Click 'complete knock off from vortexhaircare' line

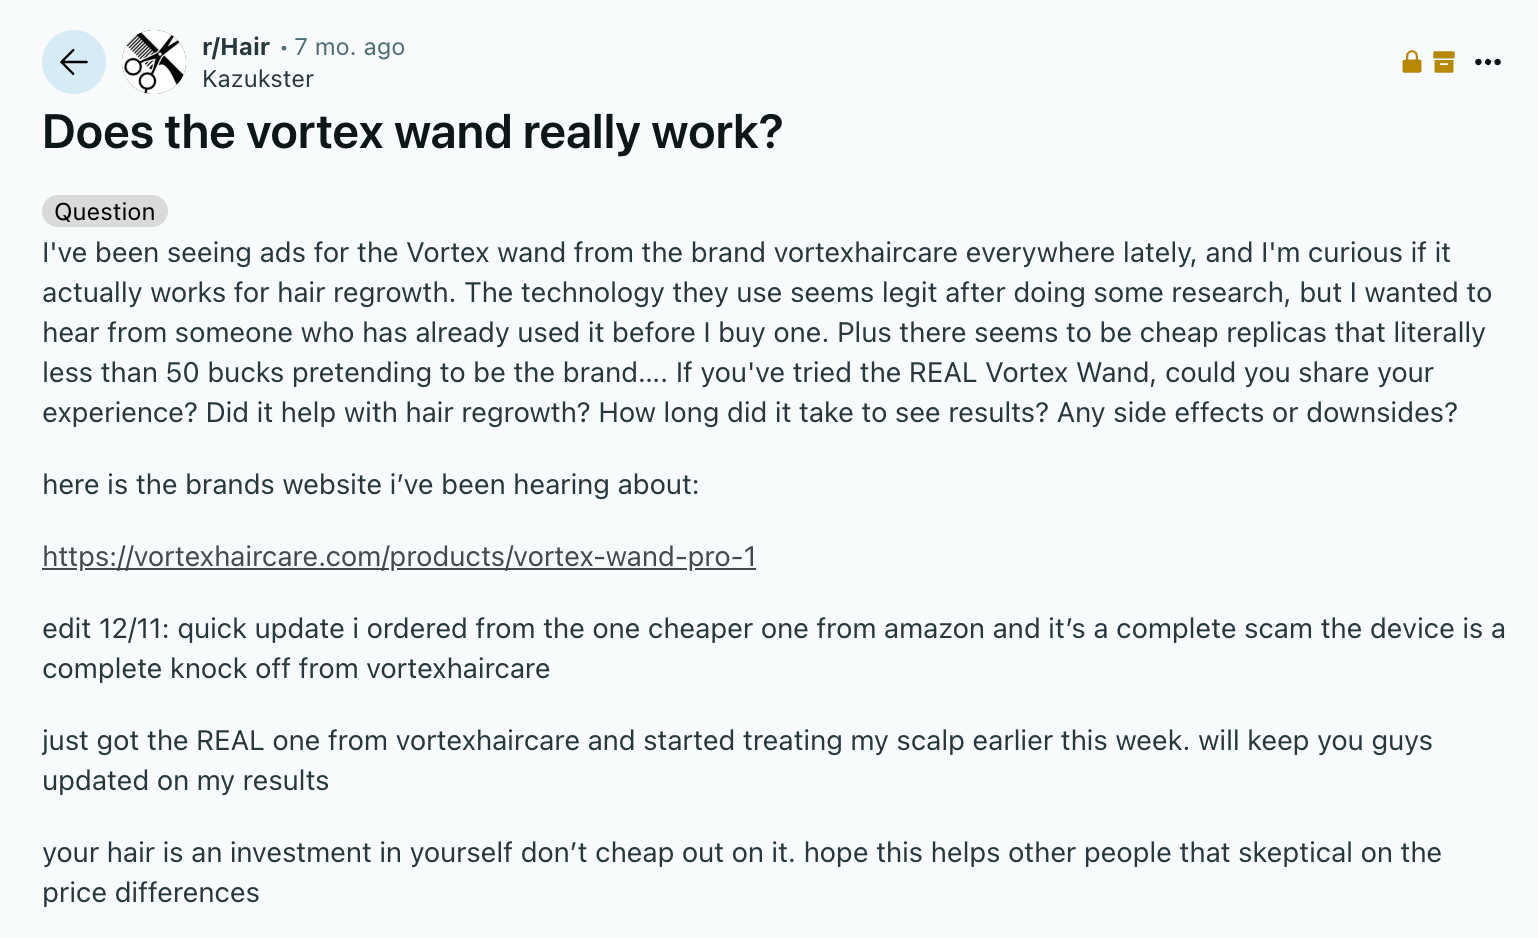click(x=296, y=668)
